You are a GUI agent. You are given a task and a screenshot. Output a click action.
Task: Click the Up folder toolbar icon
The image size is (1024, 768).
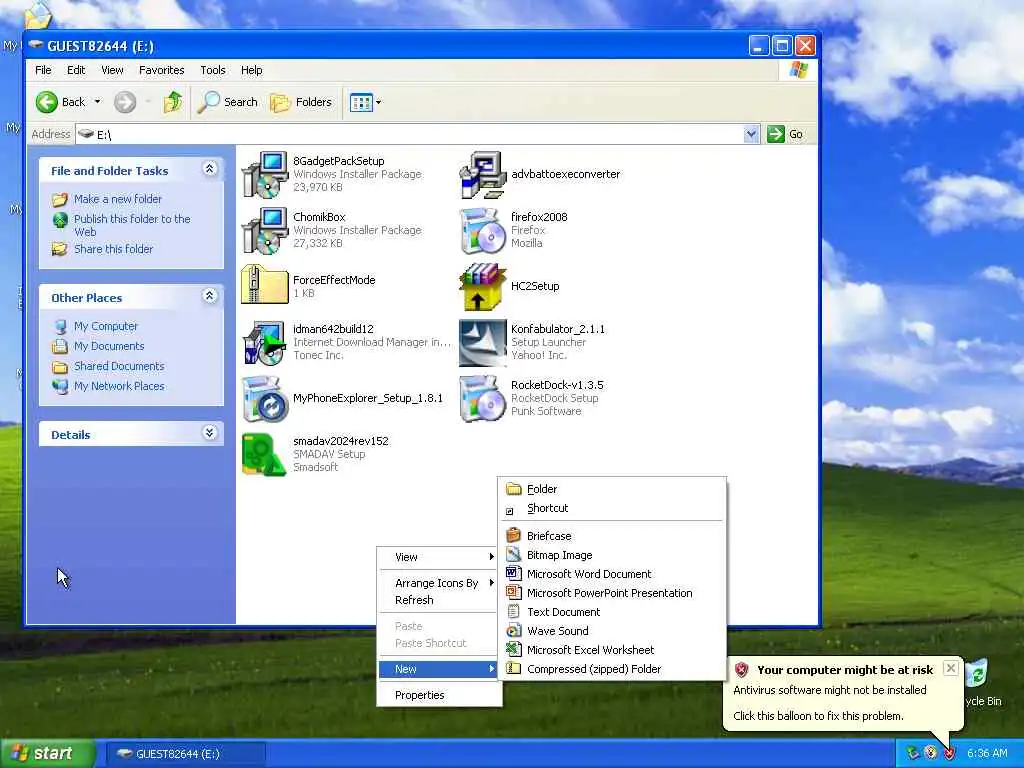173,102
